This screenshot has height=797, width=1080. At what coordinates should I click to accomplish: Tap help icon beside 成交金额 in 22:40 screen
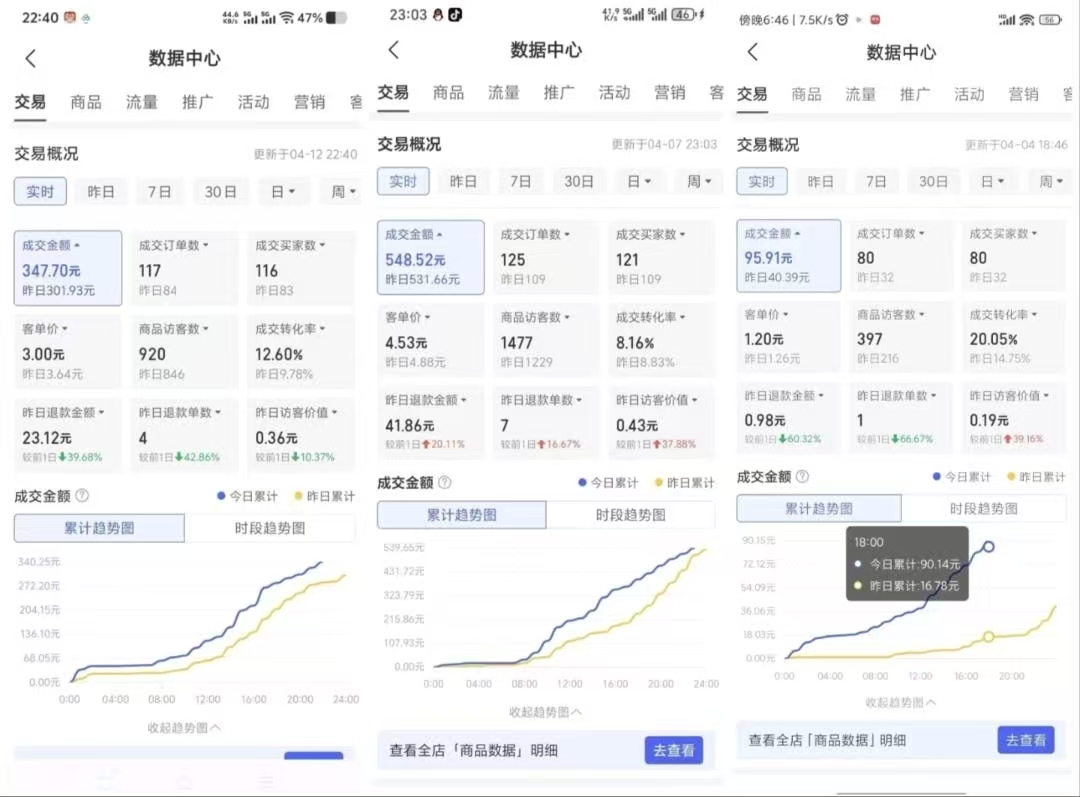point(82,495)
